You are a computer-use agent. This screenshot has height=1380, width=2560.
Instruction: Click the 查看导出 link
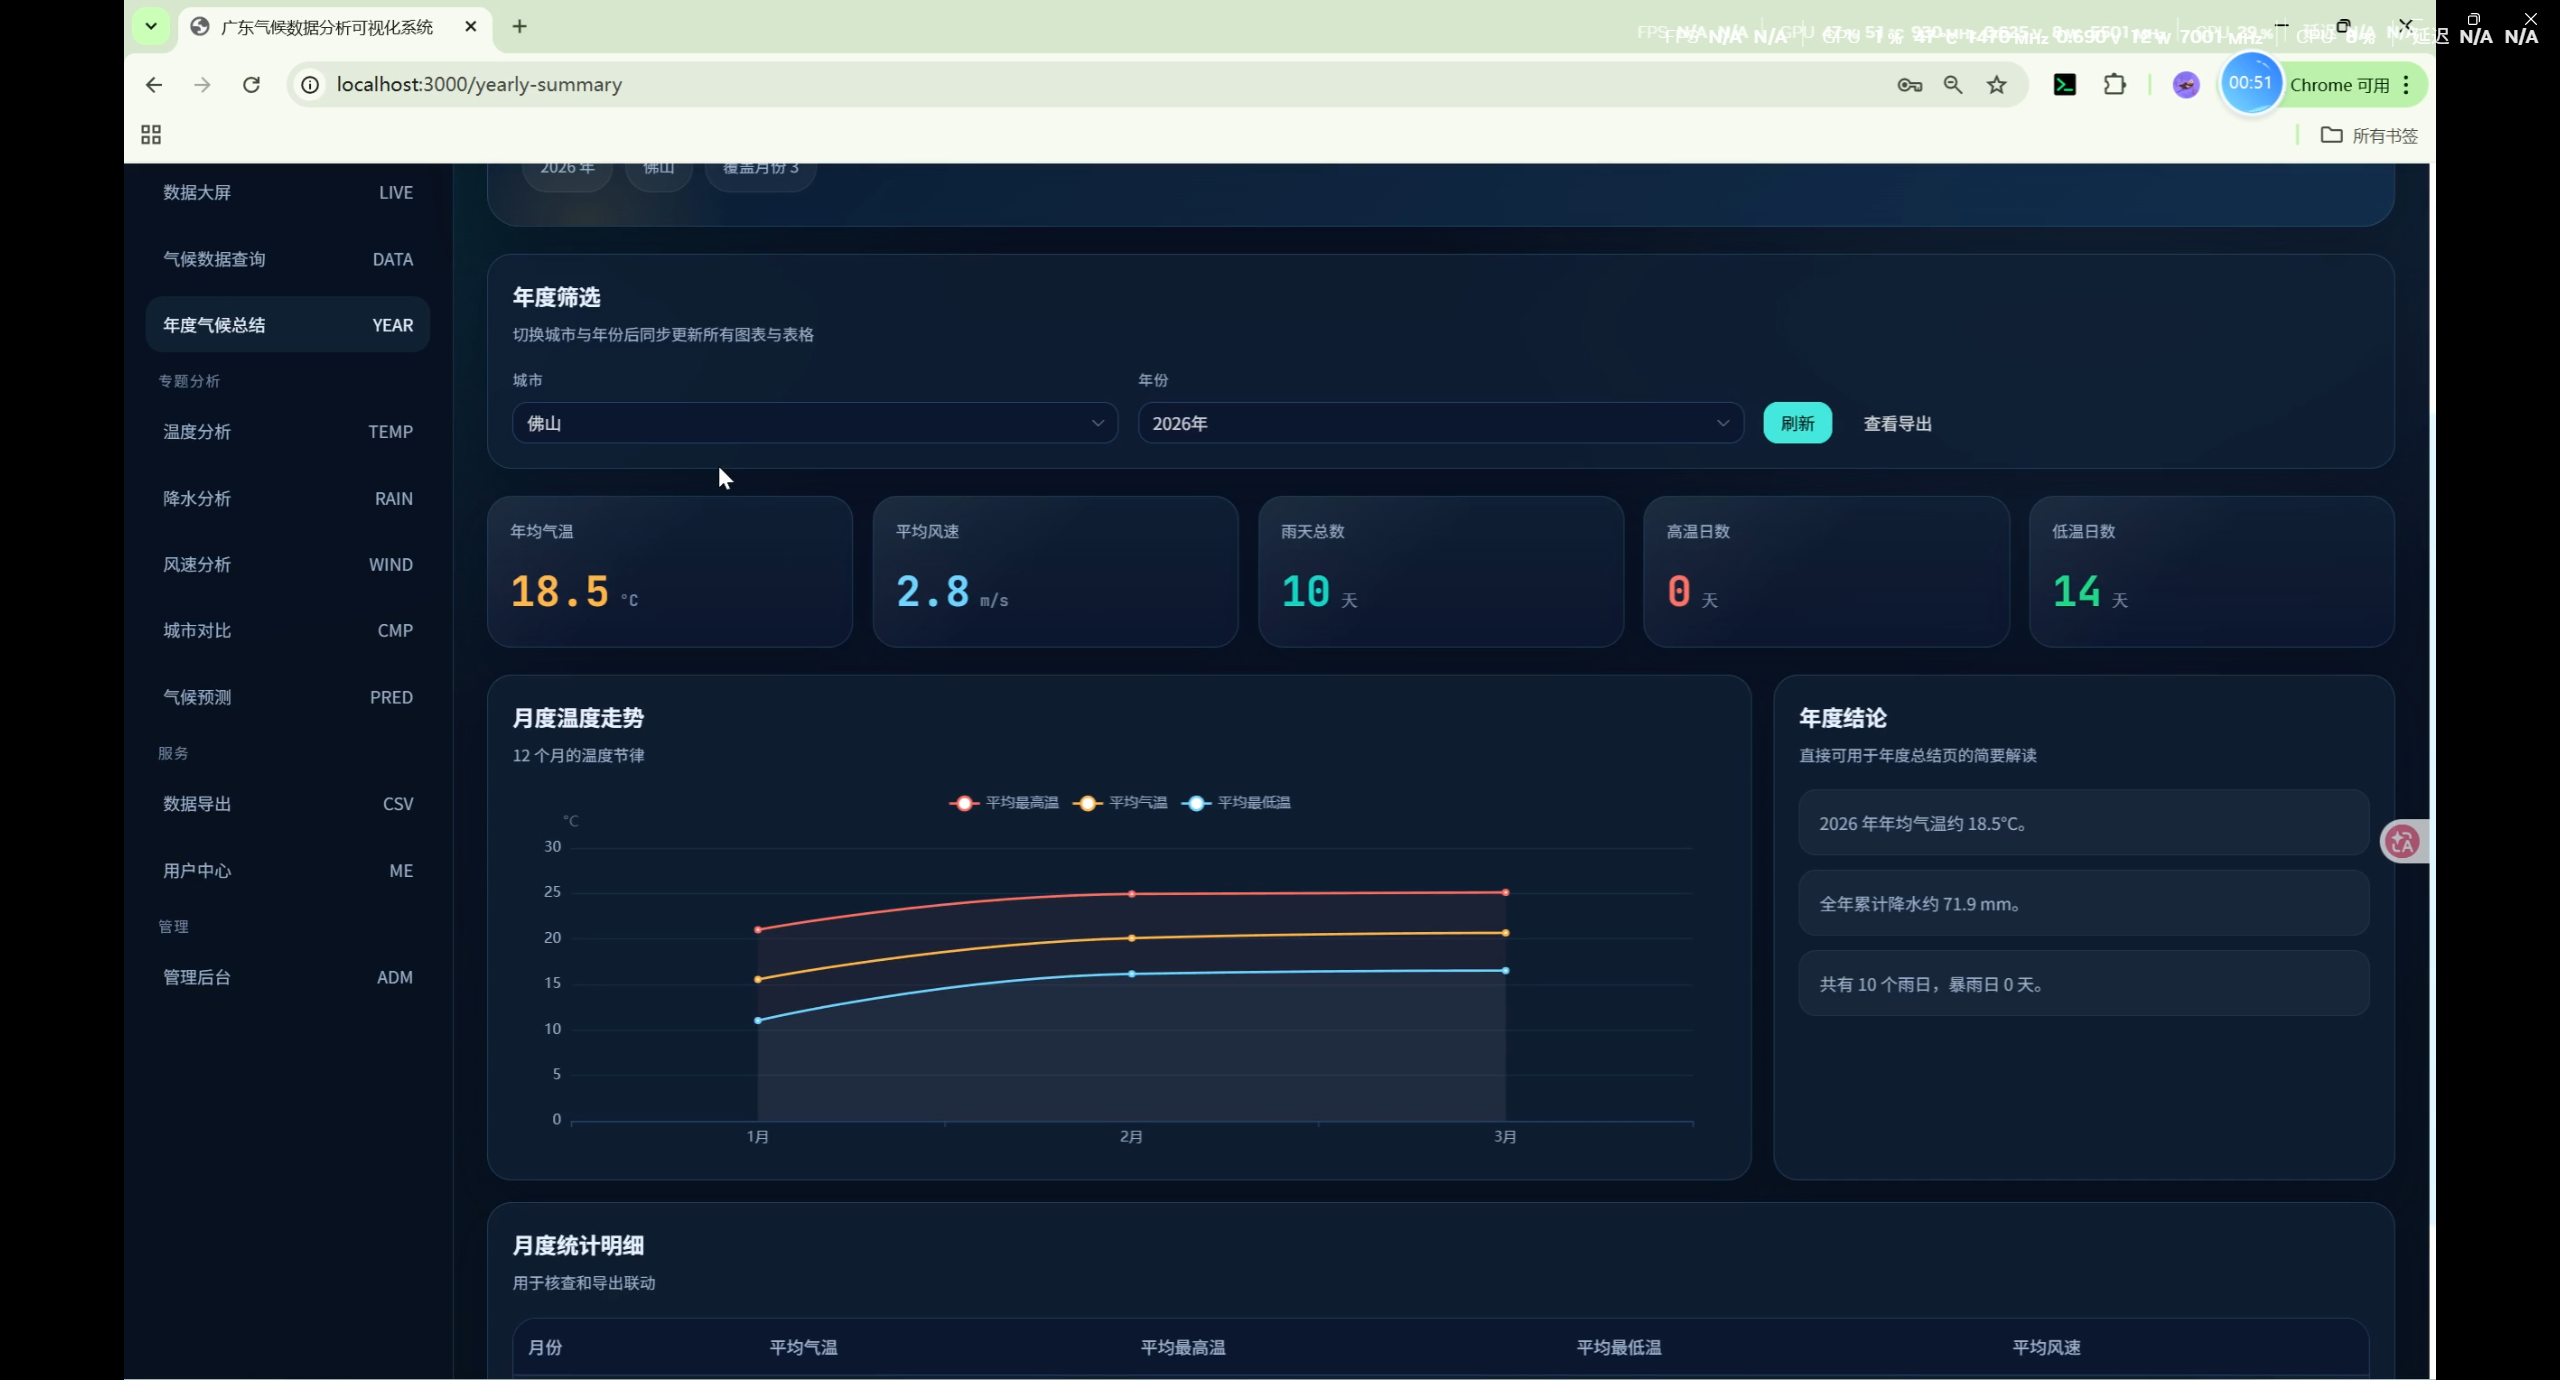pos(1897,424)
